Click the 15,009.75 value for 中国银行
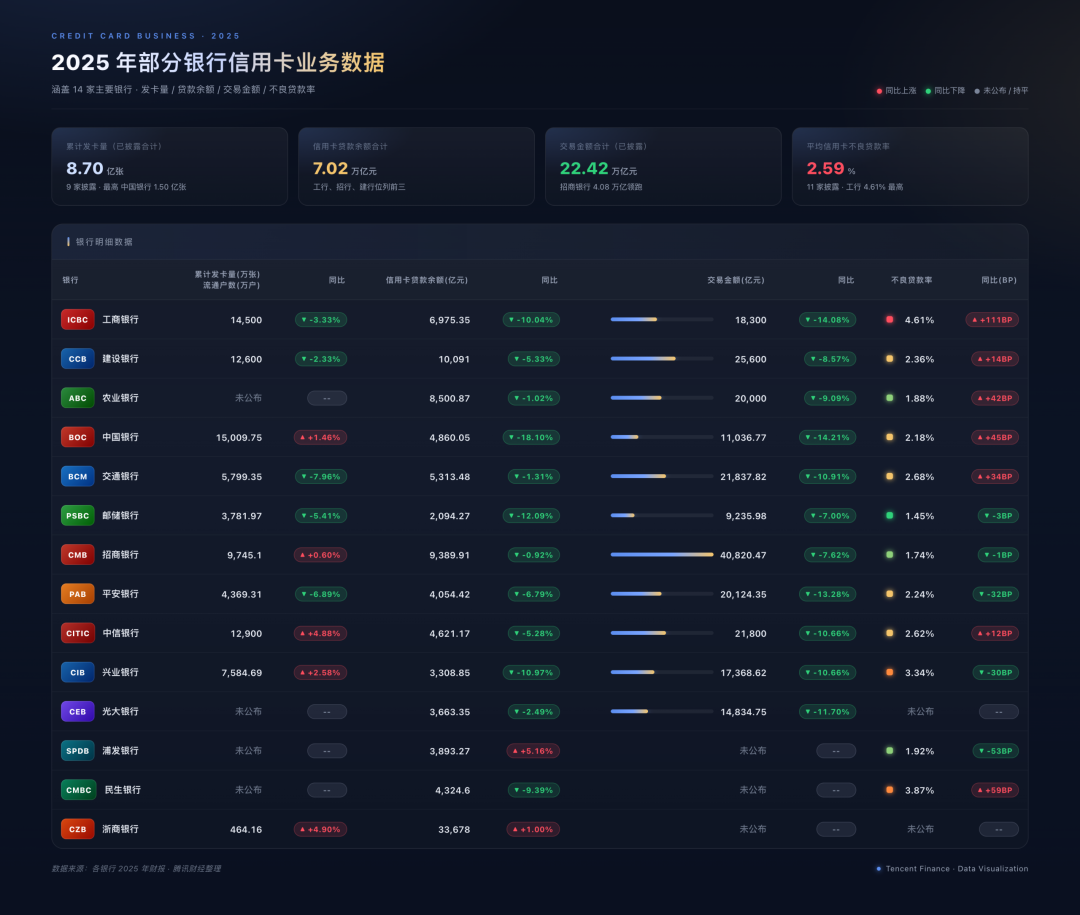 pyautogui.click(x=239, y=438)
